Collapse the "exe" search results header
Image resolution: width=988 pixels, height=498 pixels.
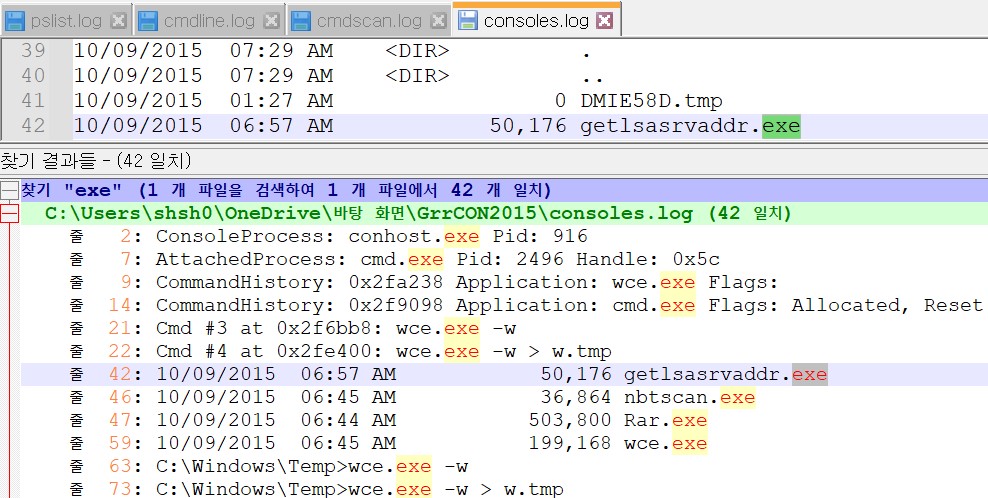tap(9, 190)
